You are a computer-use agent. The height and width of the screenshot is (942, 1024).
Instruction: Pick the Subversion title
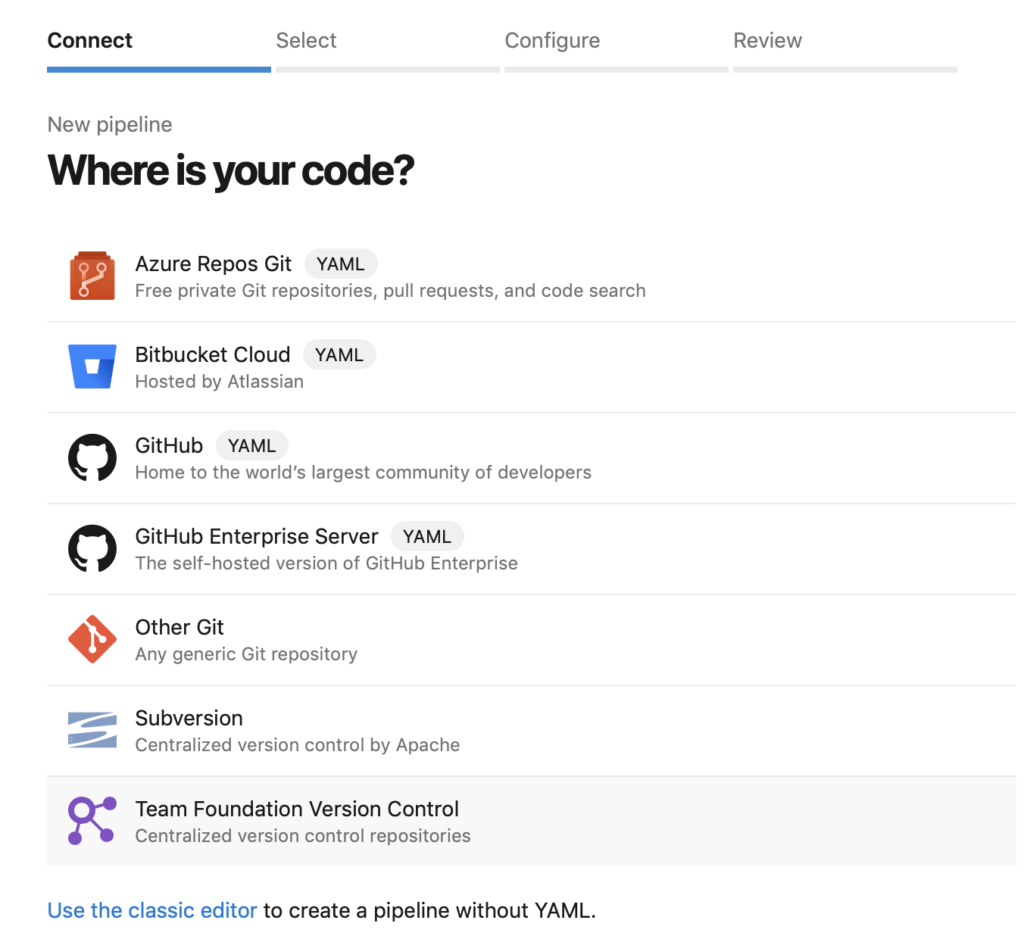(x=189, y=717)
